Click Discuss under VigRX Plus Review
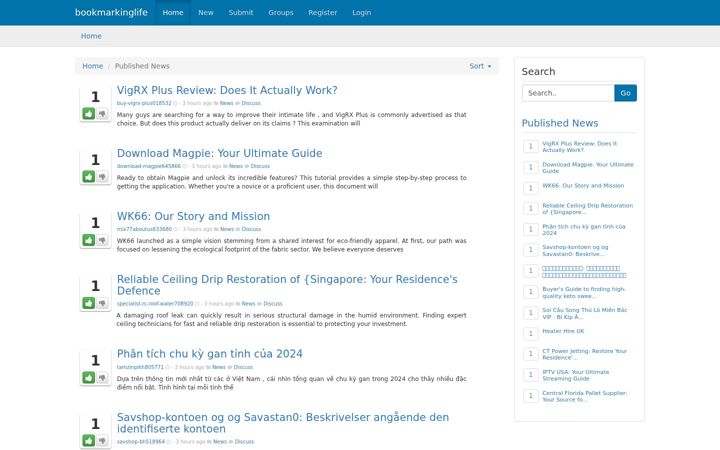Viewport: 720px width, 450px height. pos(251,103)
